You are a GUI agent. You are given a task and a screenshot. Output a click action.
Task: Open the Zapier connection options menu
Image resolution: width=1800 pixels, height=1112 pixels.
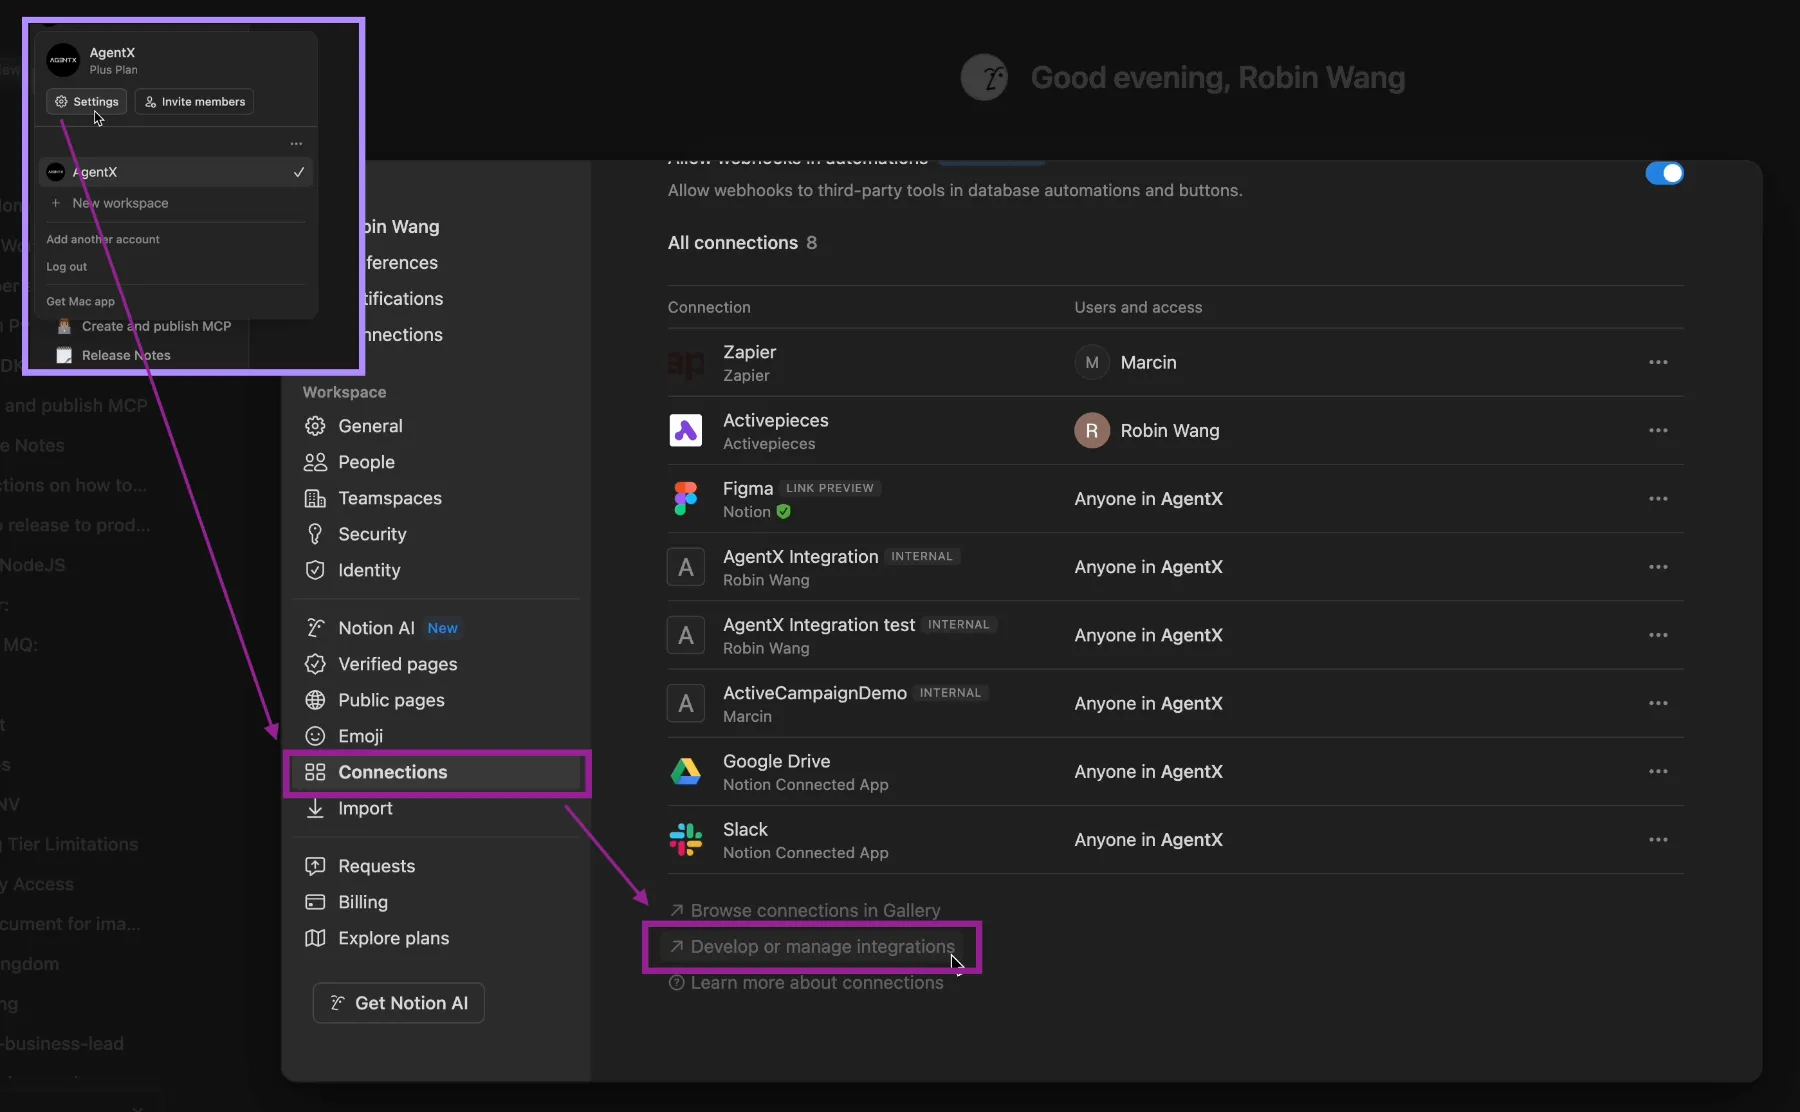pyautogui.click(x=1658, y=362)
